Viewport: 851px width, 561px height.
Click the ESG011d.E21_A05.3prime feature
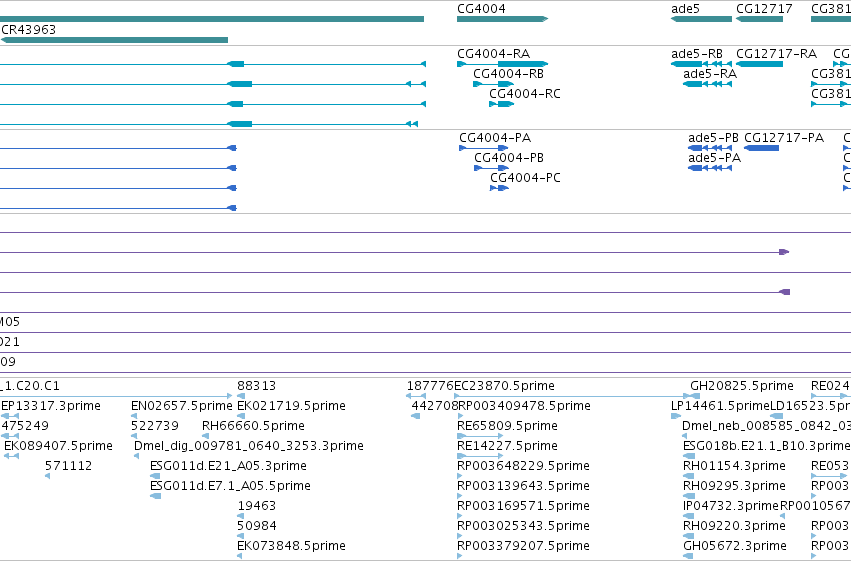(x=155, y=476)
